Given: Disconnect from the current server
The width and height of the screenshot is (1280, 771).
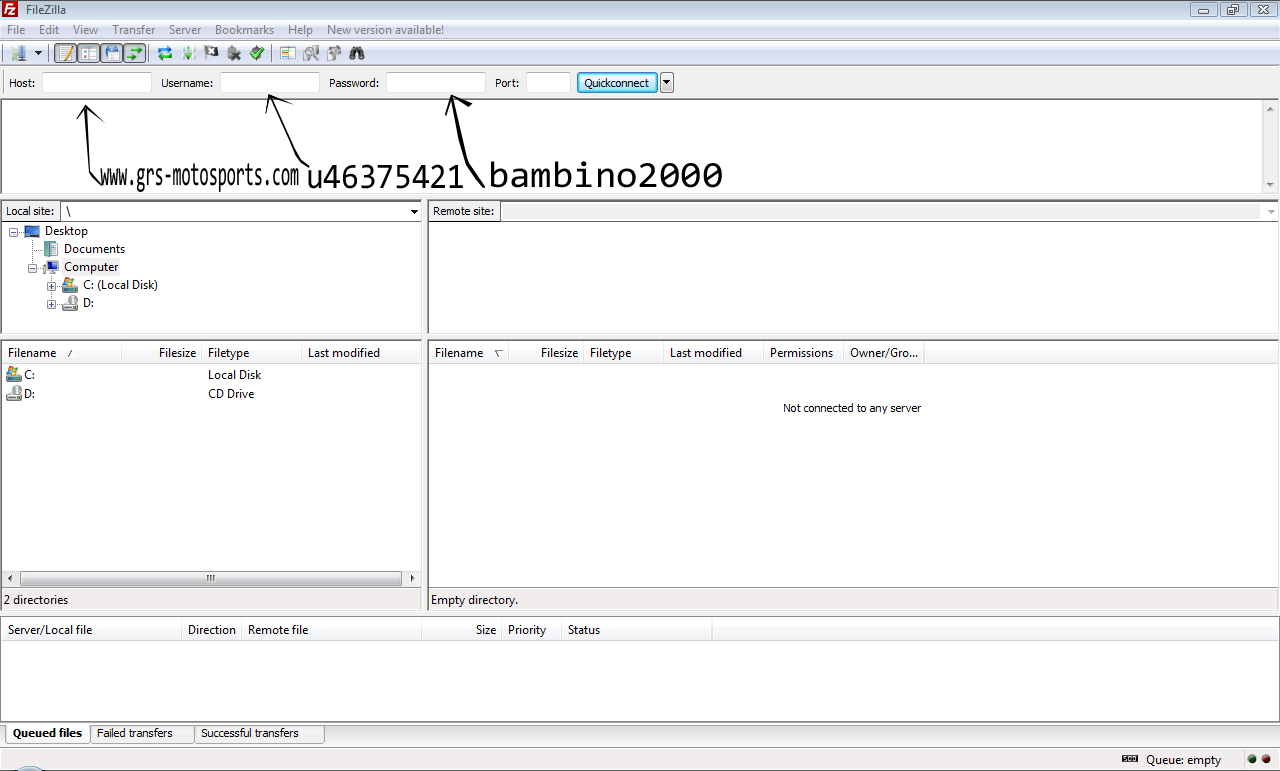Looking at the screenshot, I should (x=234, y=53).
